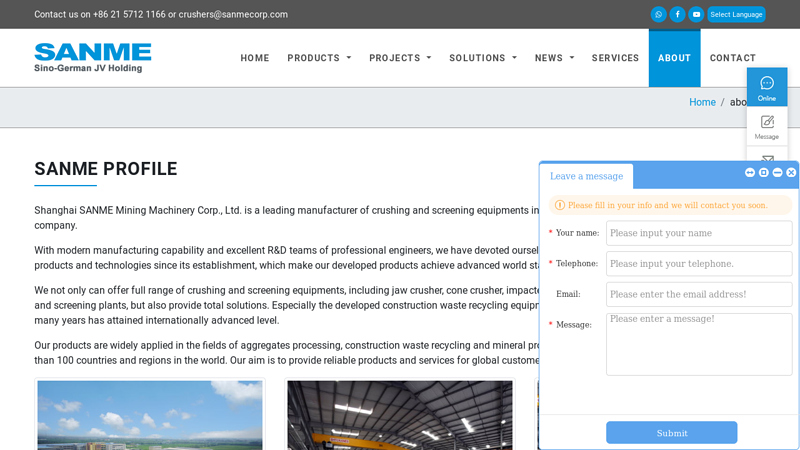Expand the NEWS dropdown menu
Screen dimensions: 800x450
click(555, 58)
